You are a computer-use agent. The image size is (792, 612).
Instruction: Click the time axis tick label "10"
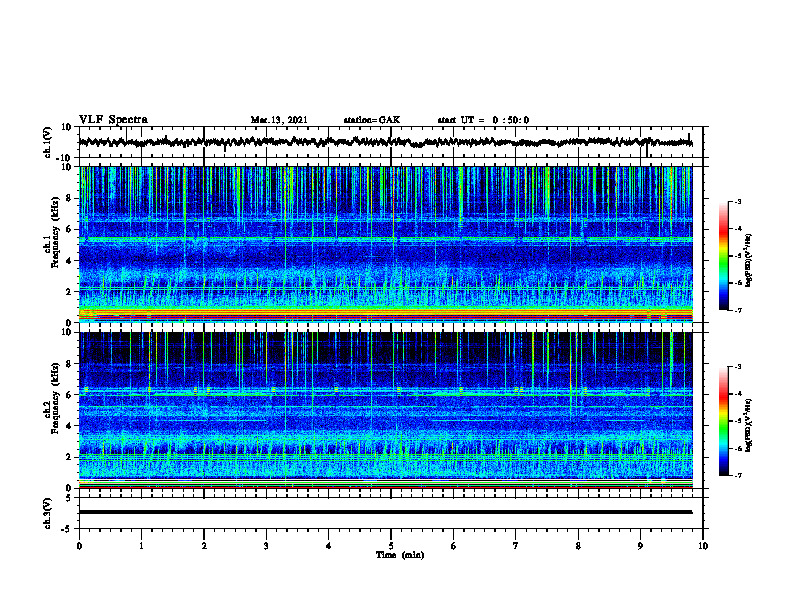[x=703, y=546]
